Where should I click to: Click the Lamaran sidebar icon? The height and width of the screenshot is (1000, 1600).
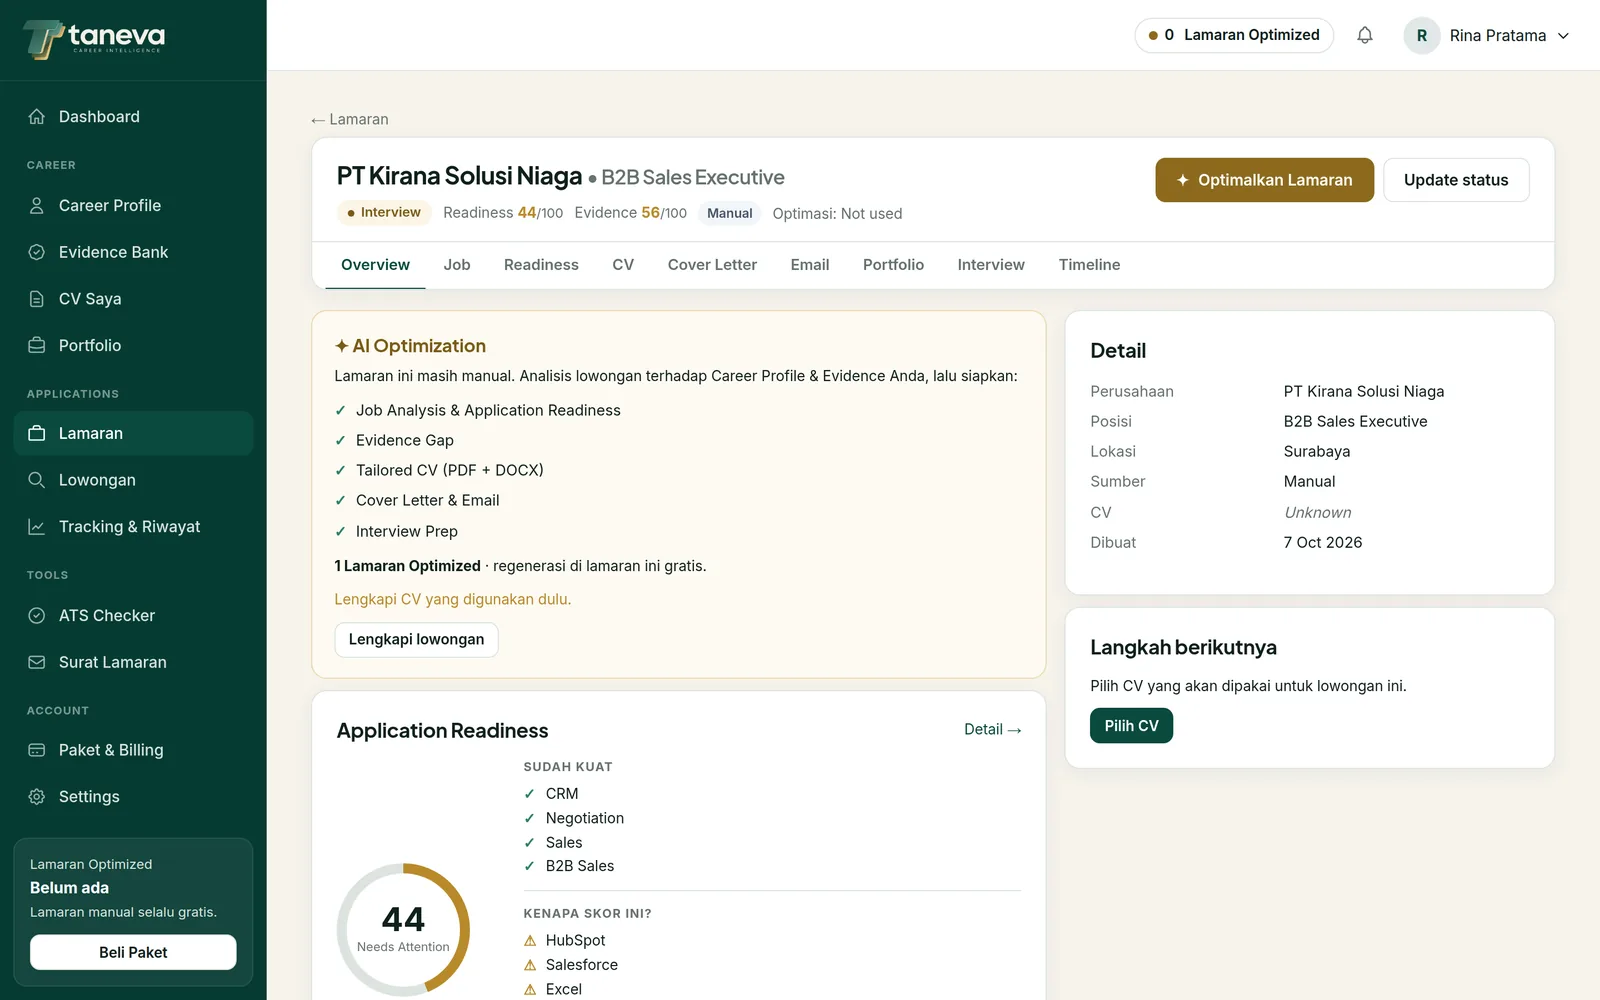(x=37, y=433)
